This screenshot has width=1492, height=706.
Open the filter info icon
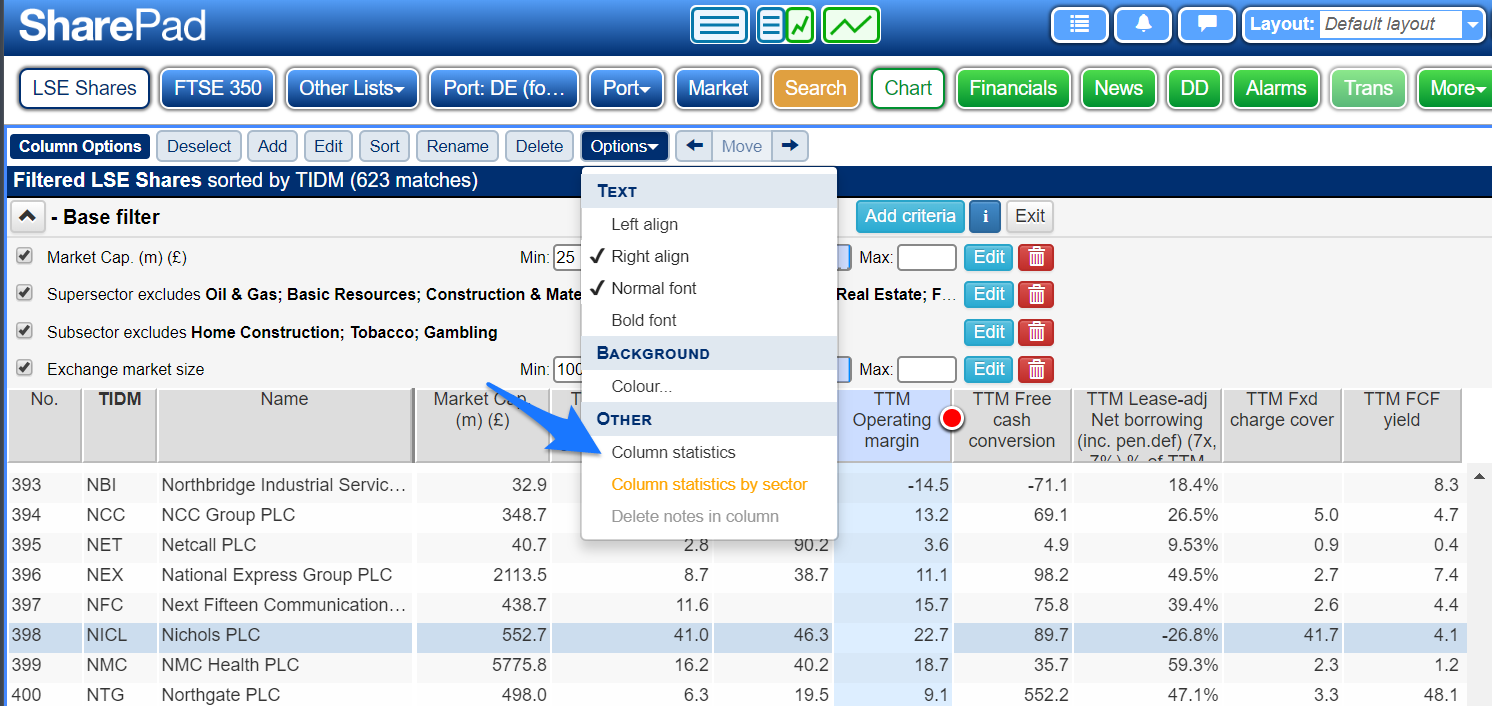click(985, 216)
